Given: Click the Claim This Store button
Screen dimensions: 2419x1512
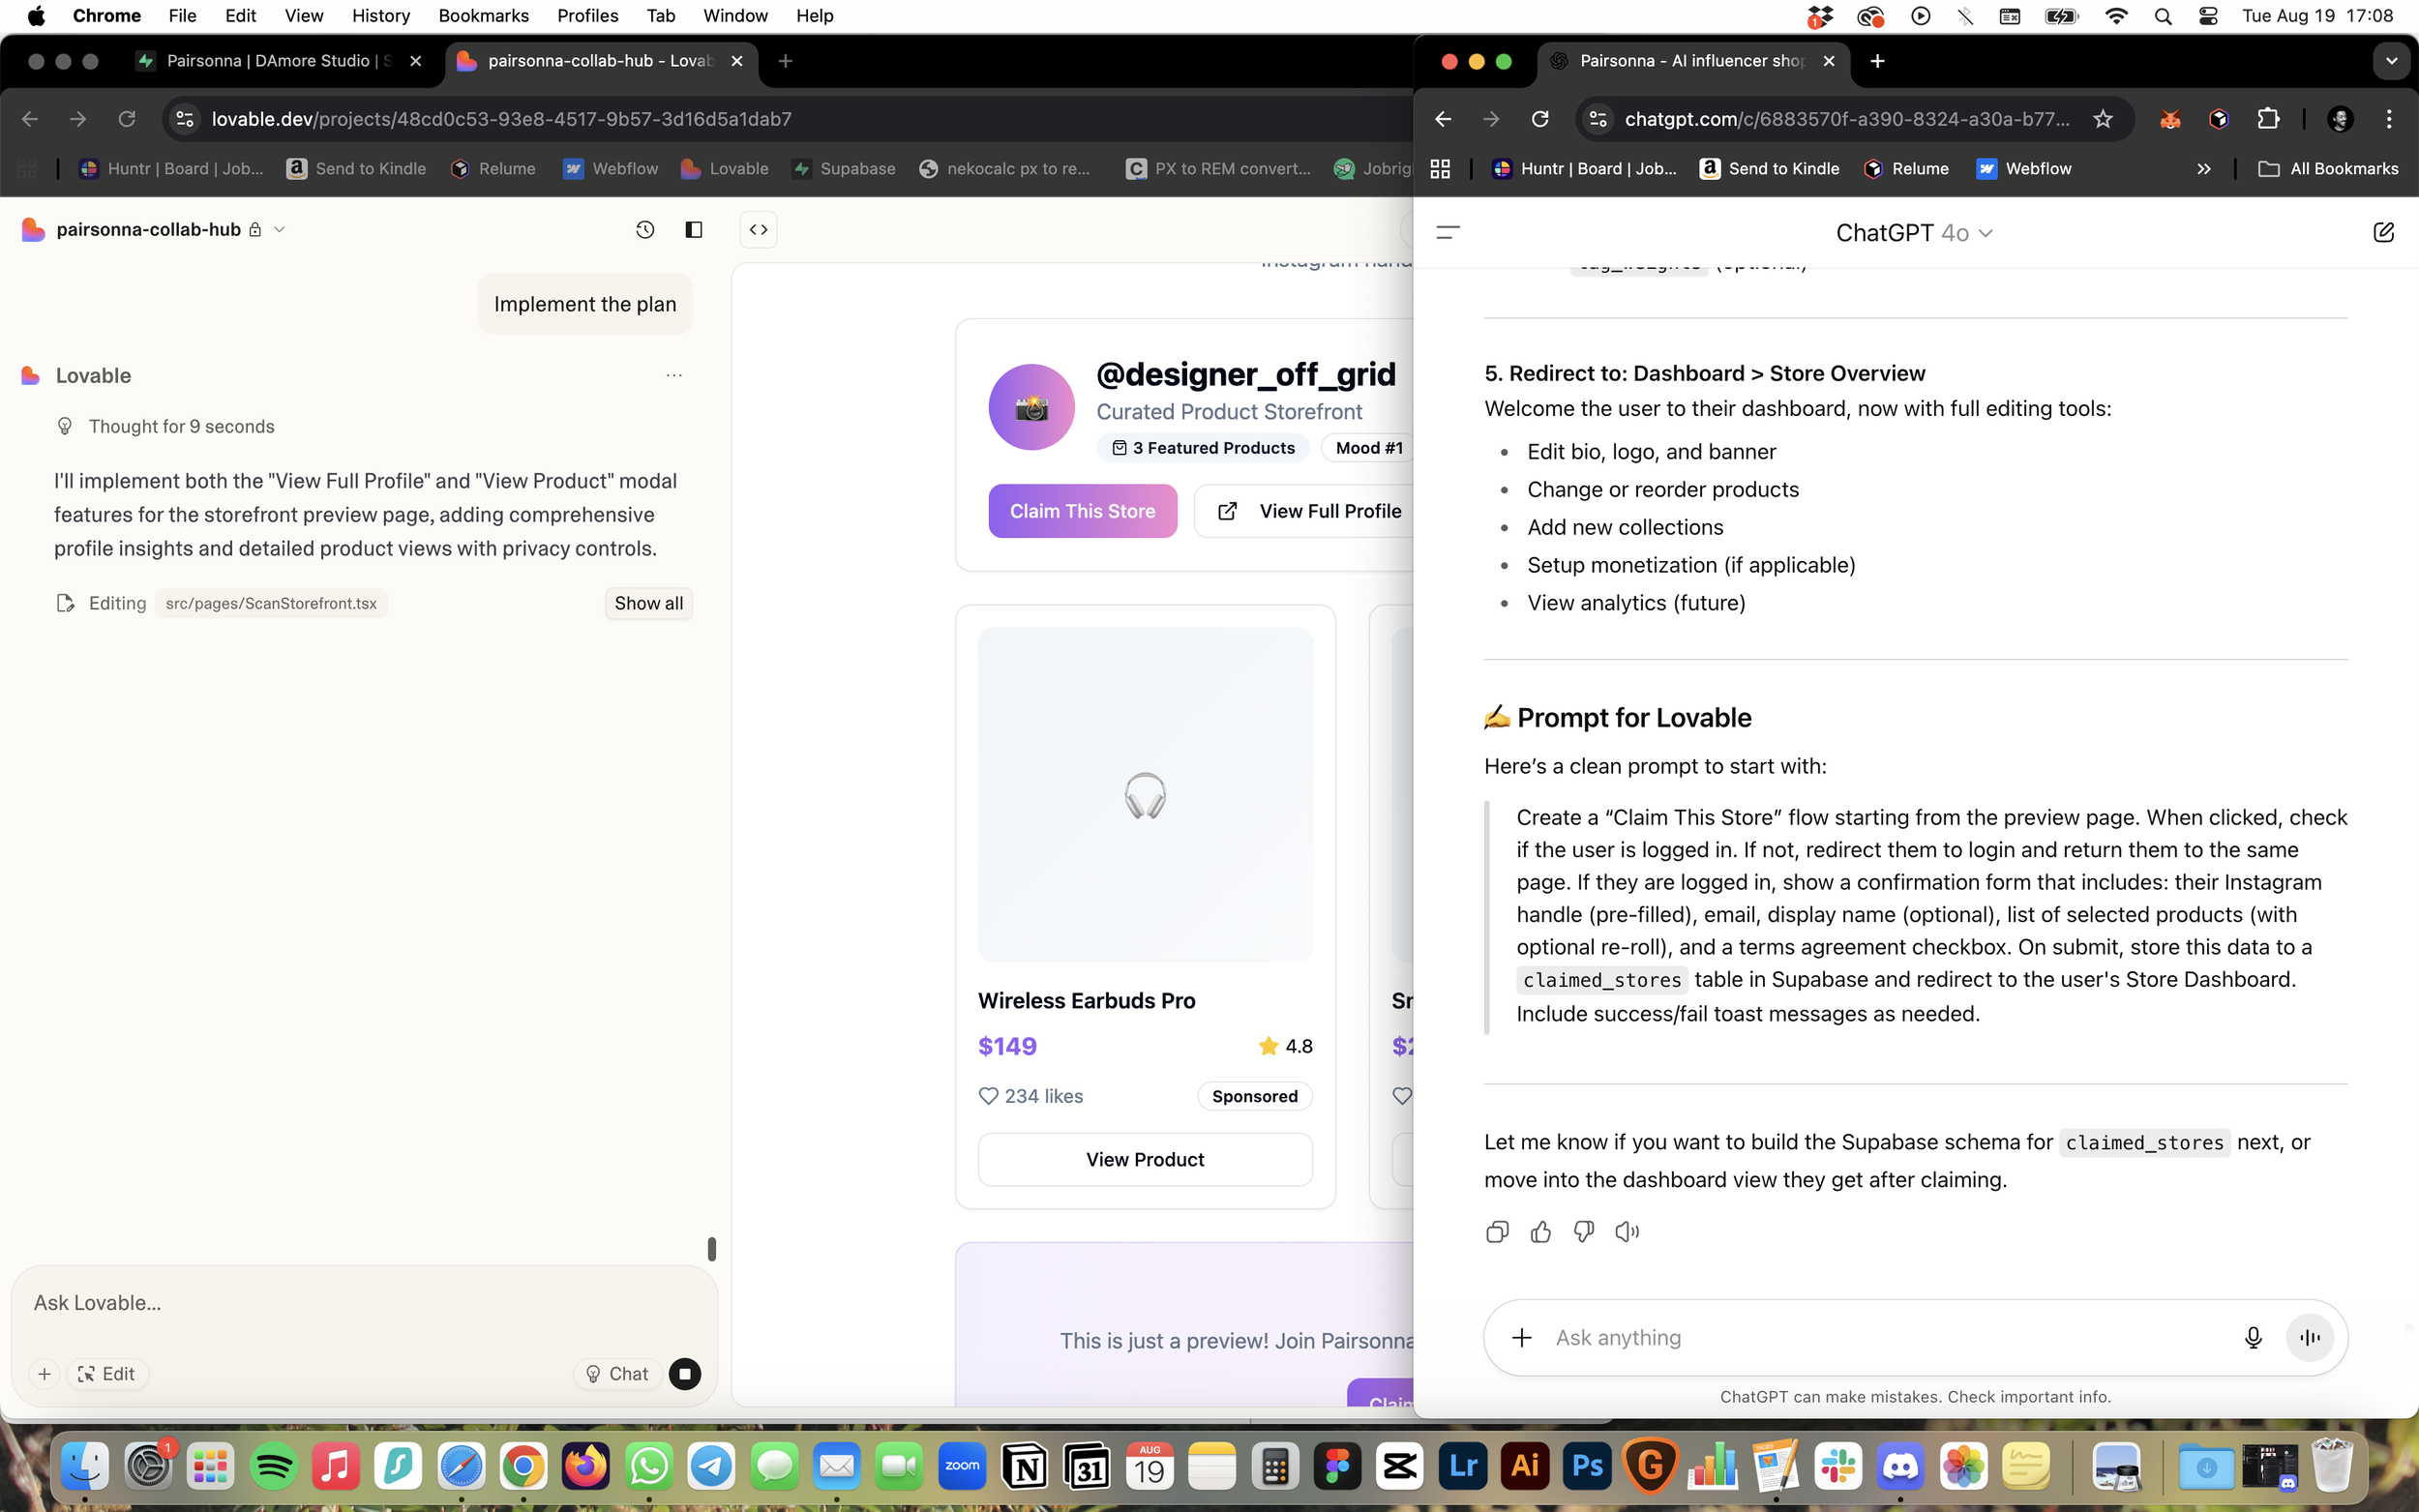Looking at the screenshot, I should [1082, 511].
